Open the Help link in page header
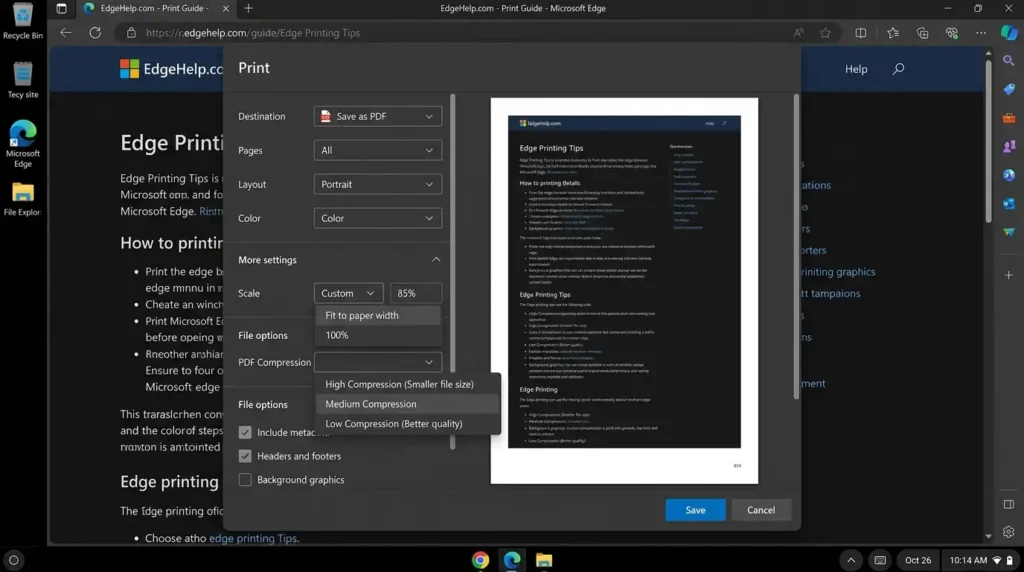 (856, 69)
